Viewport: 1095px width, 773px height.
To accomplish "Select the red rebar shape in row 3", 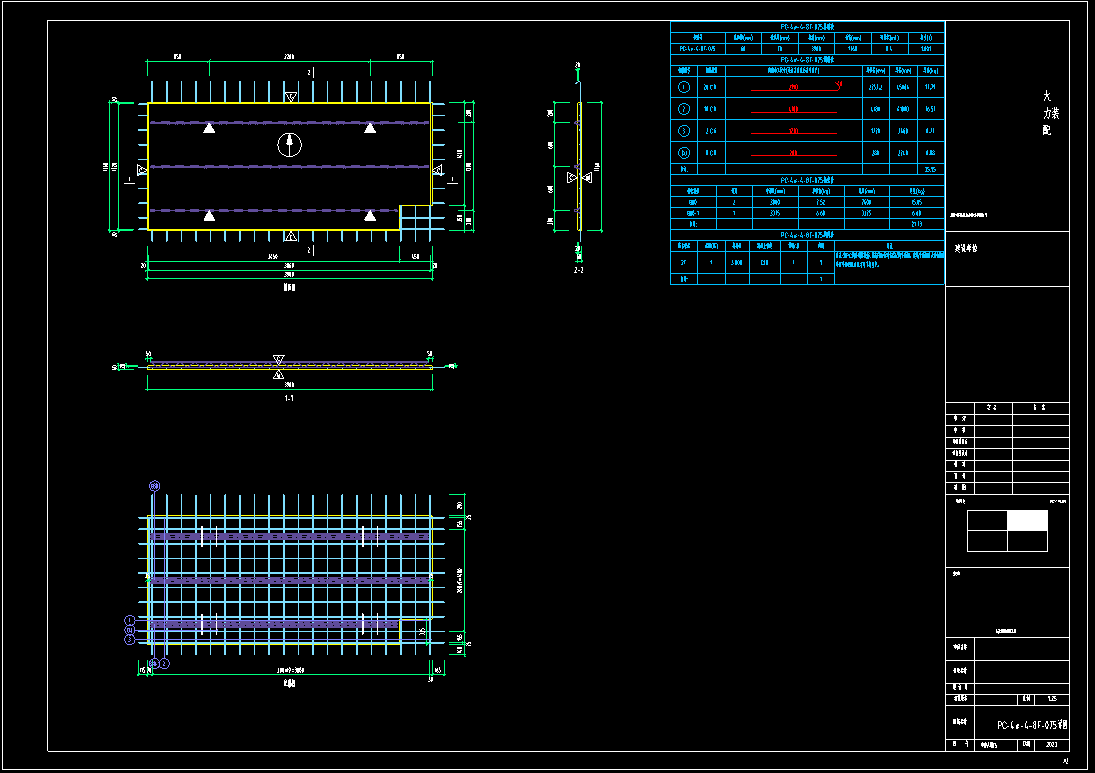I will [x=793, y=132].
